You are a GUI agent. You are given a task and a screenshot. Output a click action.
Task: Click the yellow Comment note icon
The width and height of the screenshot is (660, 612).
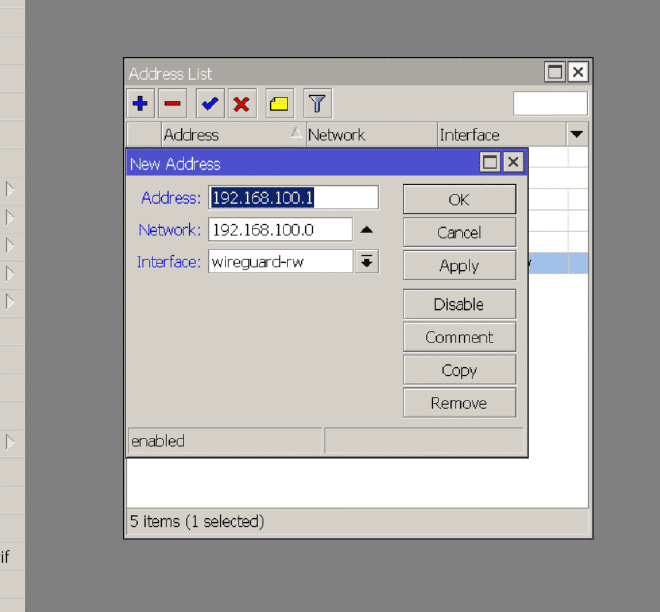coord(279,103)
